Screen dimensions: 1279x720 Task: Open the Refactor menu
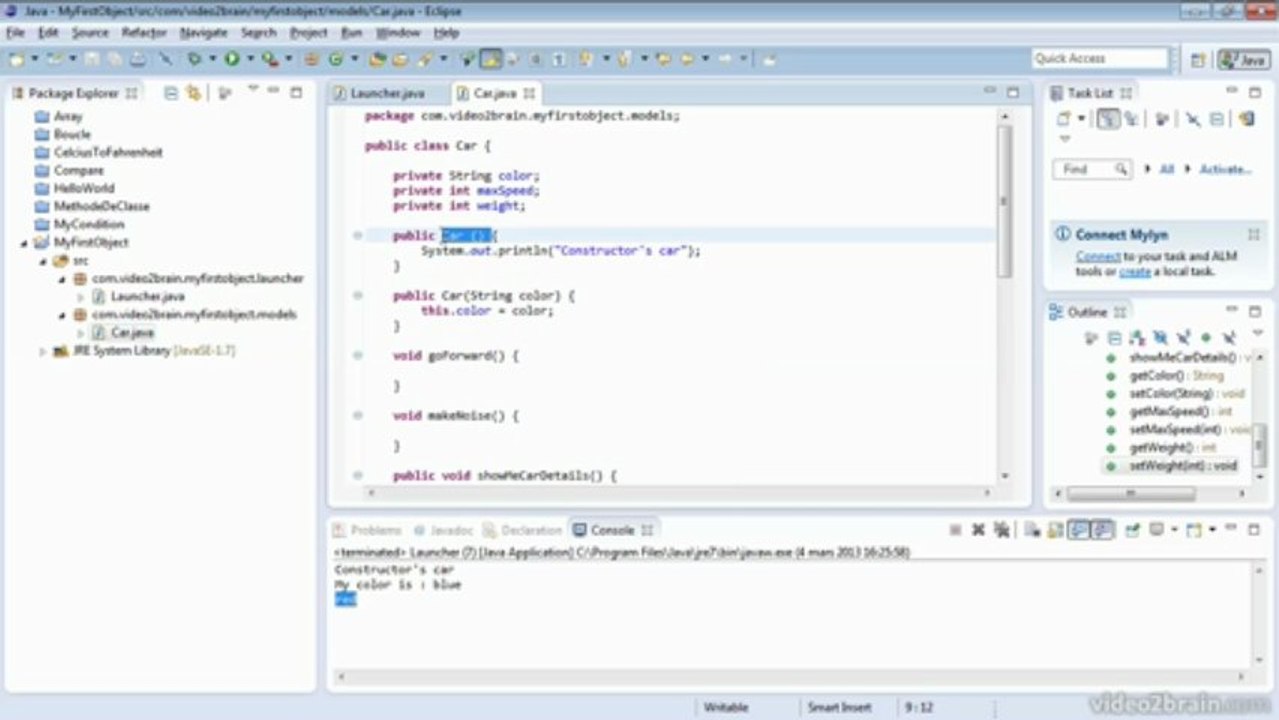[144, 33]
